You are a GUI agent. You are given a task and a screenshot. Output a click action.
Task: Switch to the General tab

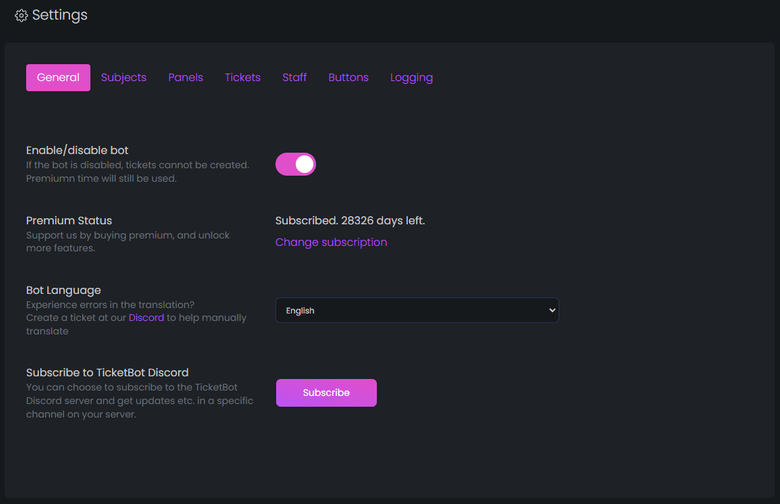58,78
